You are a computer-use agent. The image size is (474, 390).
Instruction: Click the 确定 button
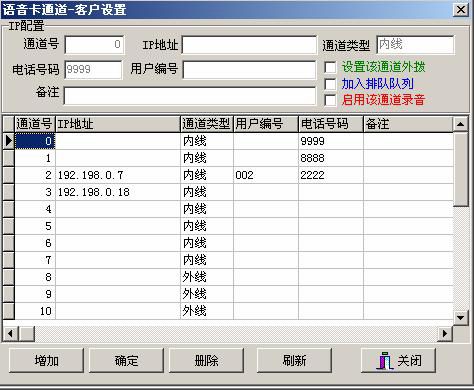click(x=126, y=360)
